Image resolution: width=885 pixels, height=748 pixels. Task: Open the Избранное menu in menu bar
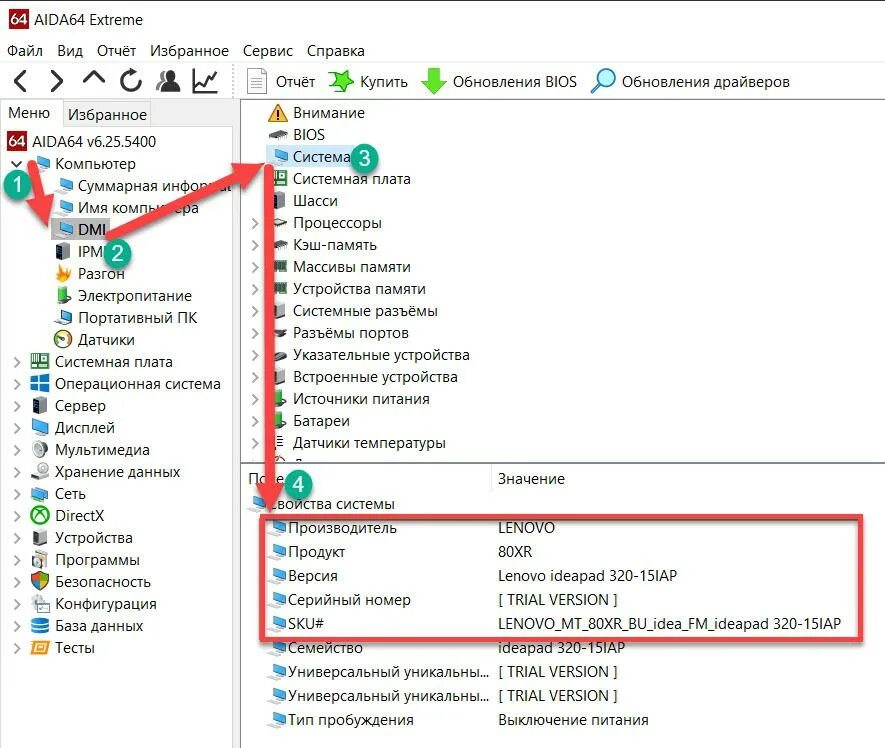(x=189, y=51)
